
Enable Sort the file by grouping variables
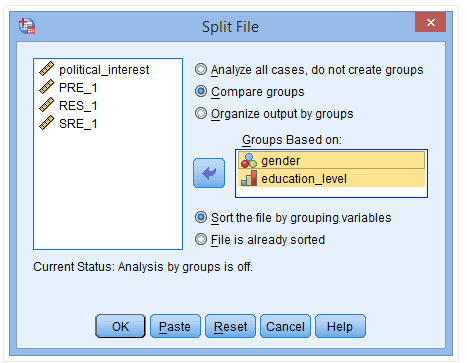coord(201,217)
